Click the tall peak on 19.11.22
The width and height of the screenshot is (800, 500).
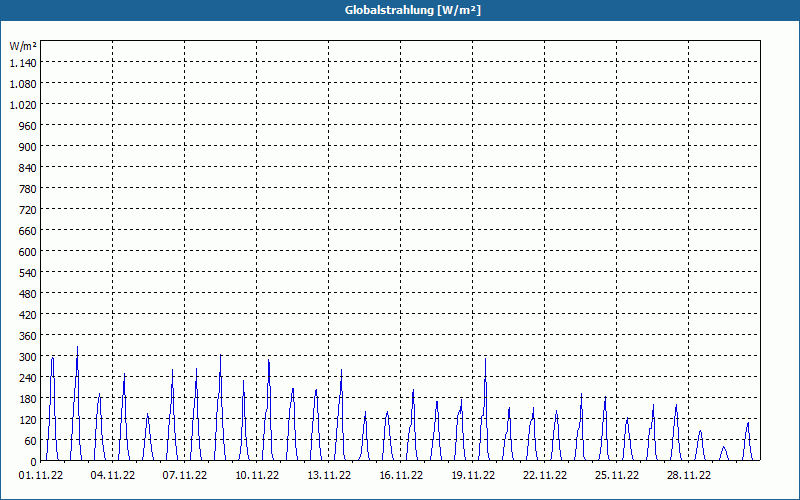click(485, 359)
